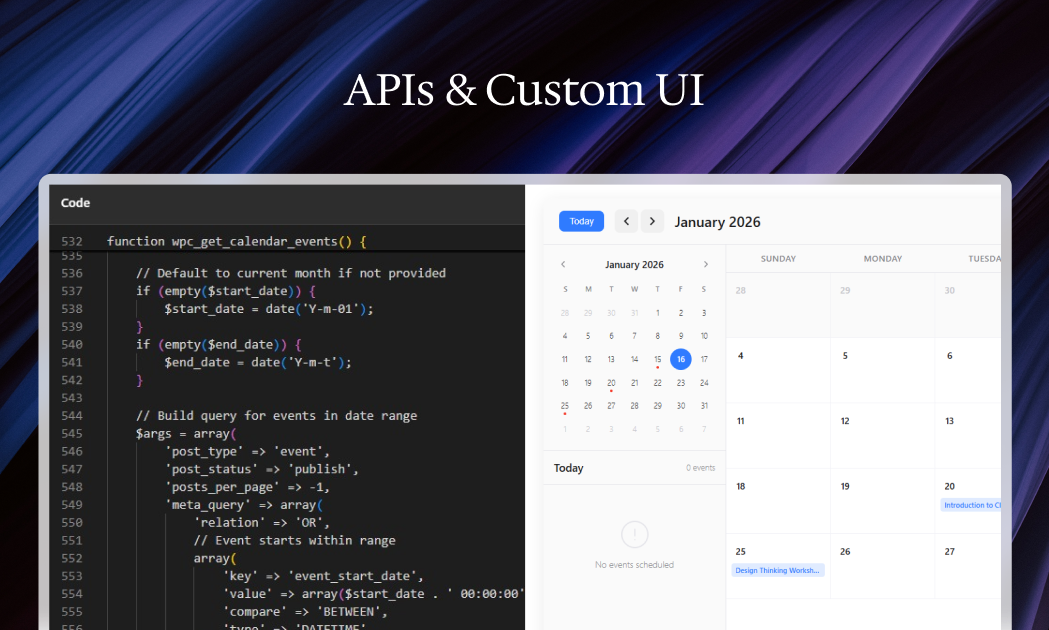Go to the previous month with the left arrow

pos(626,221)
